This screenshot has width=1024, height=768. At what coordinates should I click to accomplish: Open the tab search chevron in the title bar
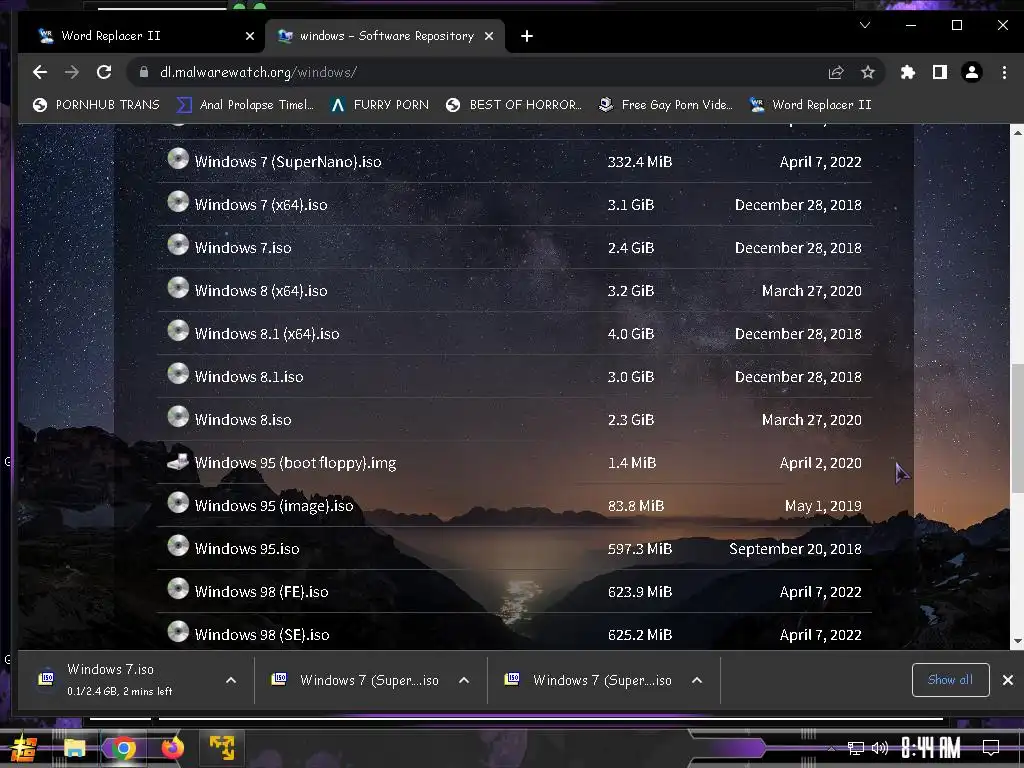tap(865, 25)
